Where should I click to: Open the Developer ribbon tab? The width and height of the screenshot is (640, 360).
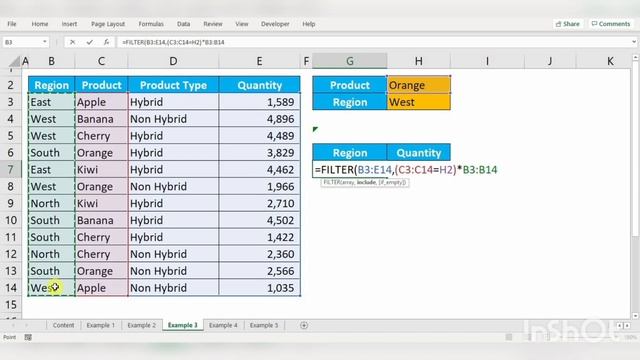[x=275, y=24]
